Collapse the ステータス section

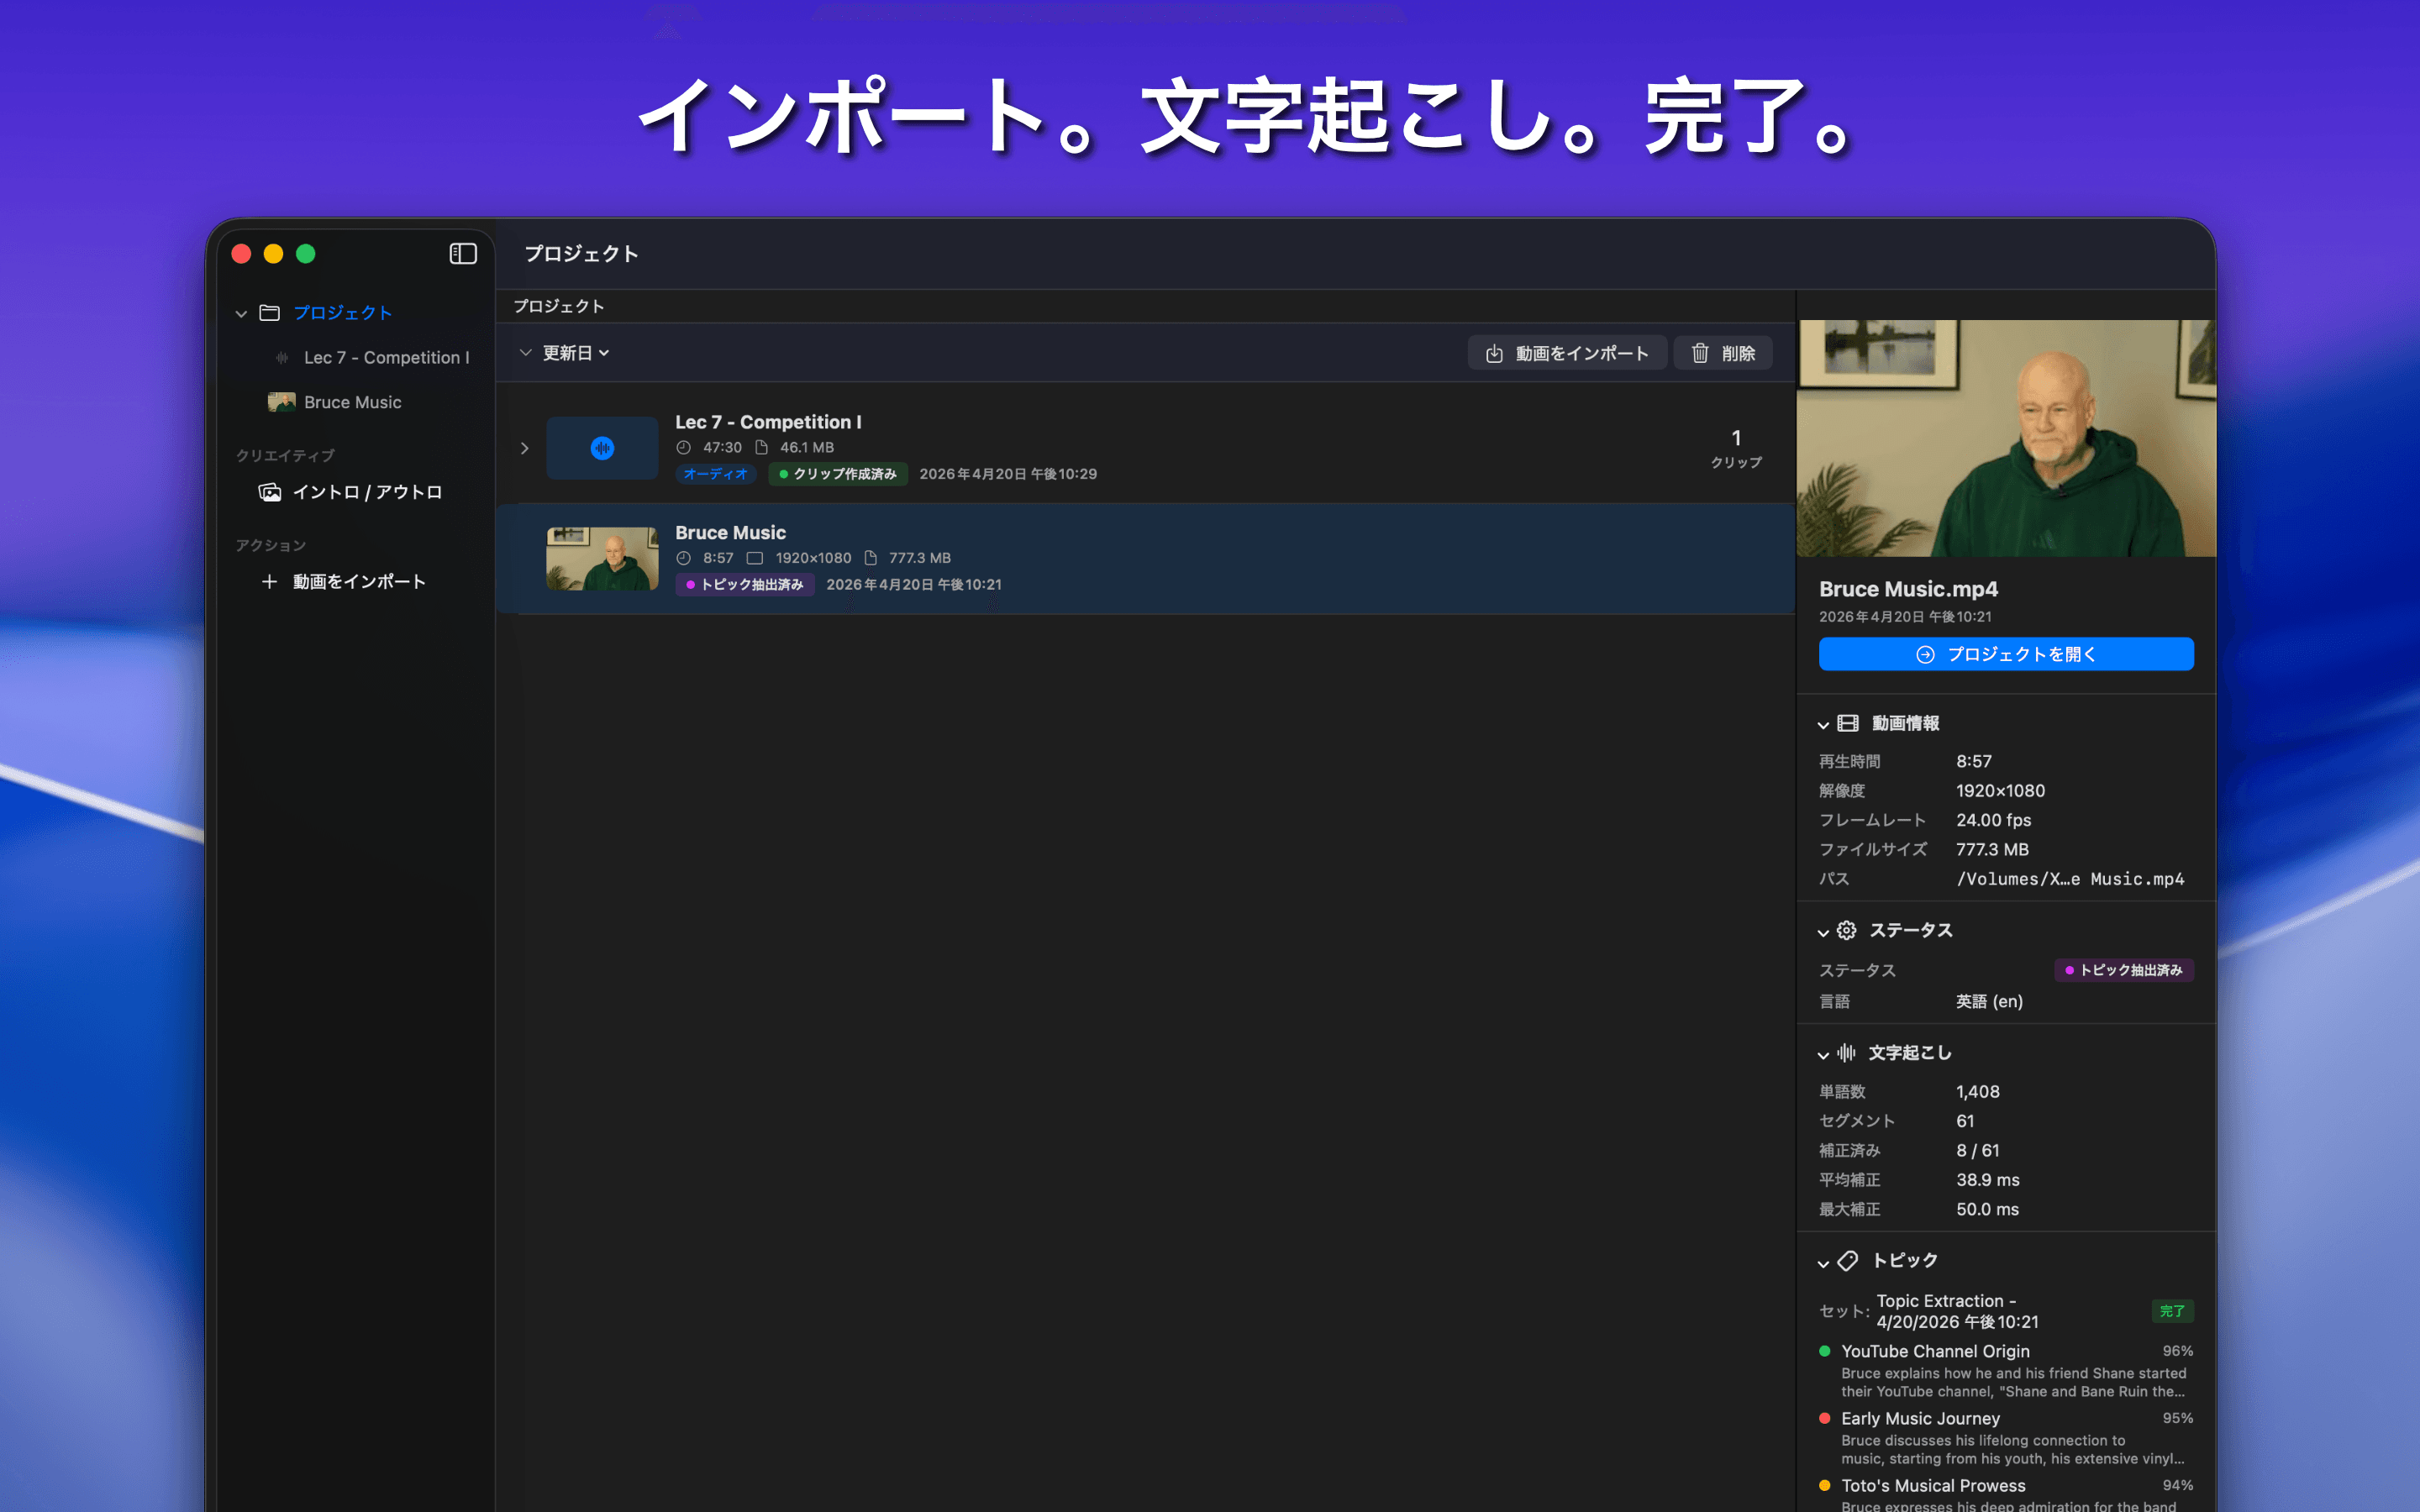pyautogui.click(x=1823, y=932)
